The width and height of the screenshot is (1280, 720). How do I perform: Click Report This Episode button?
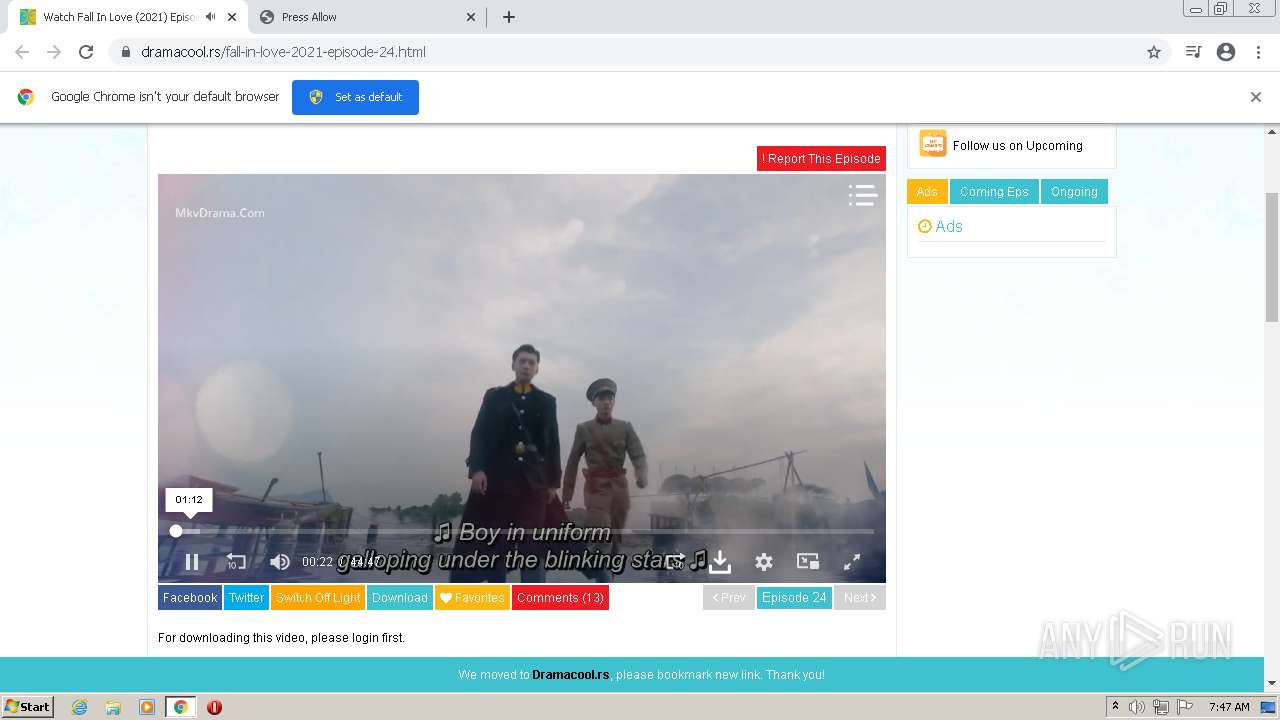coord(821,158)
